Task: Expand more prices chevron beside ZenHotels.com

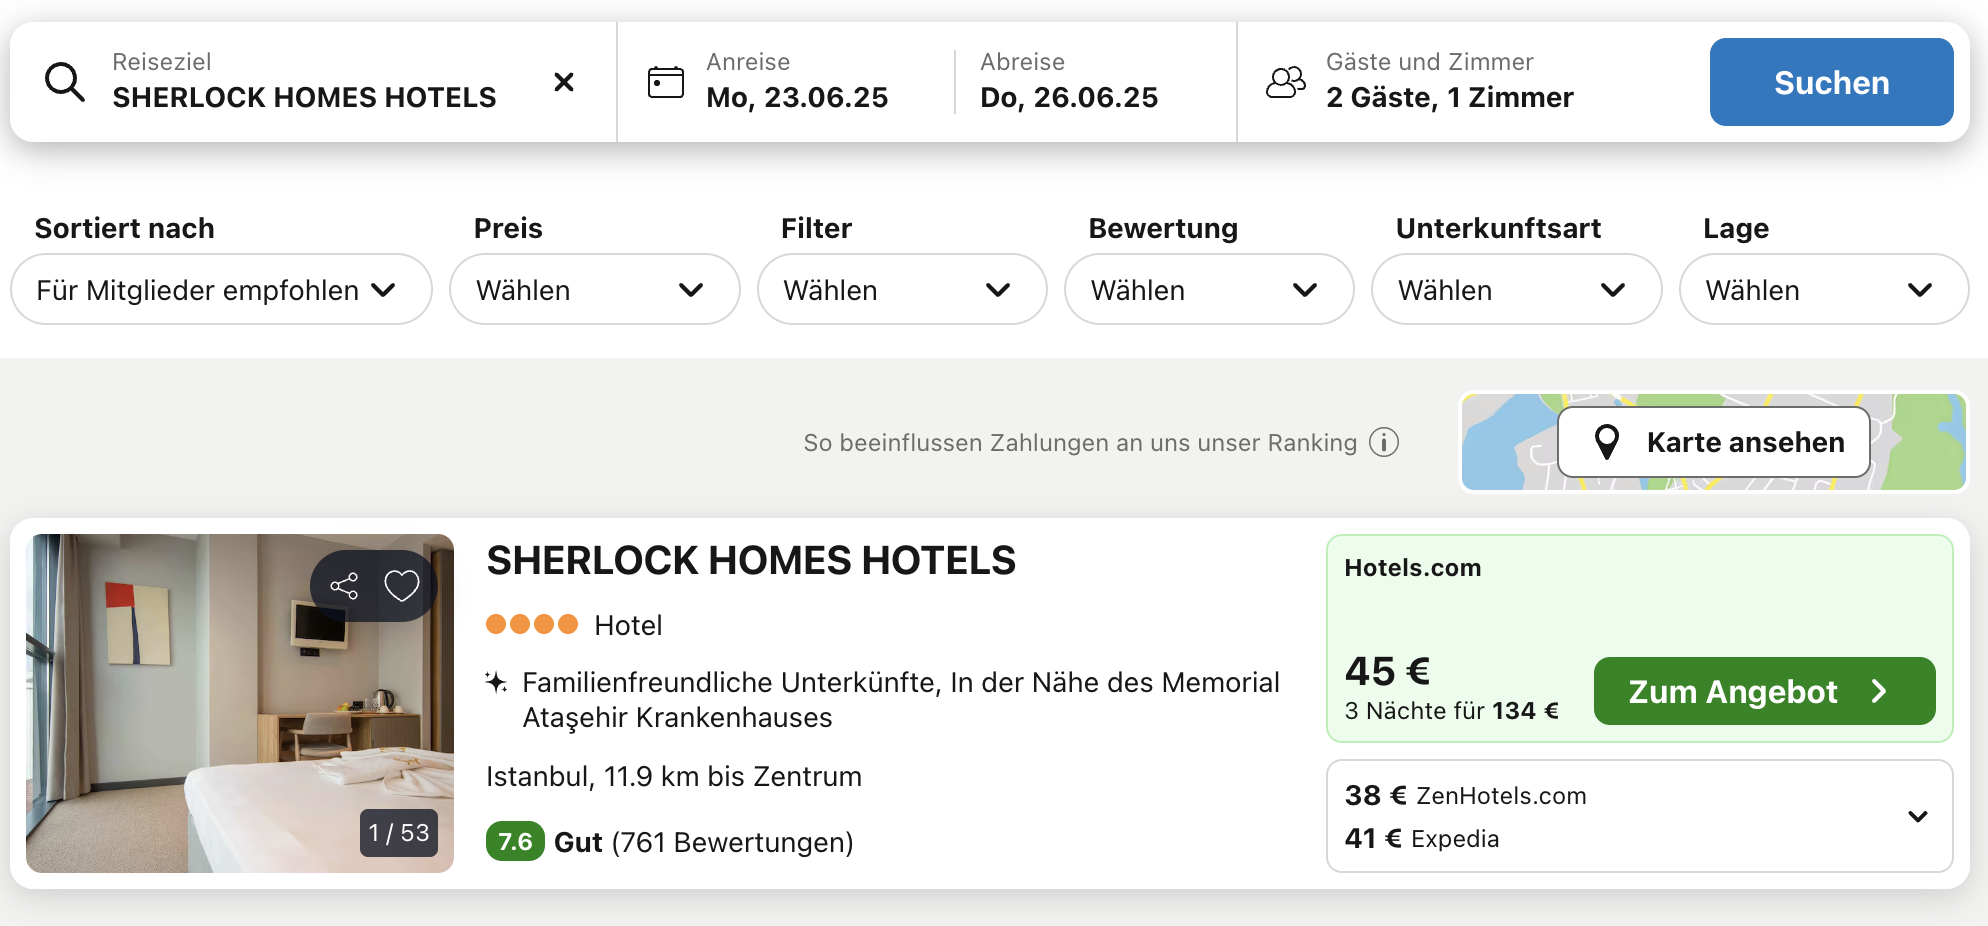Action: [x=1918, y=817]
